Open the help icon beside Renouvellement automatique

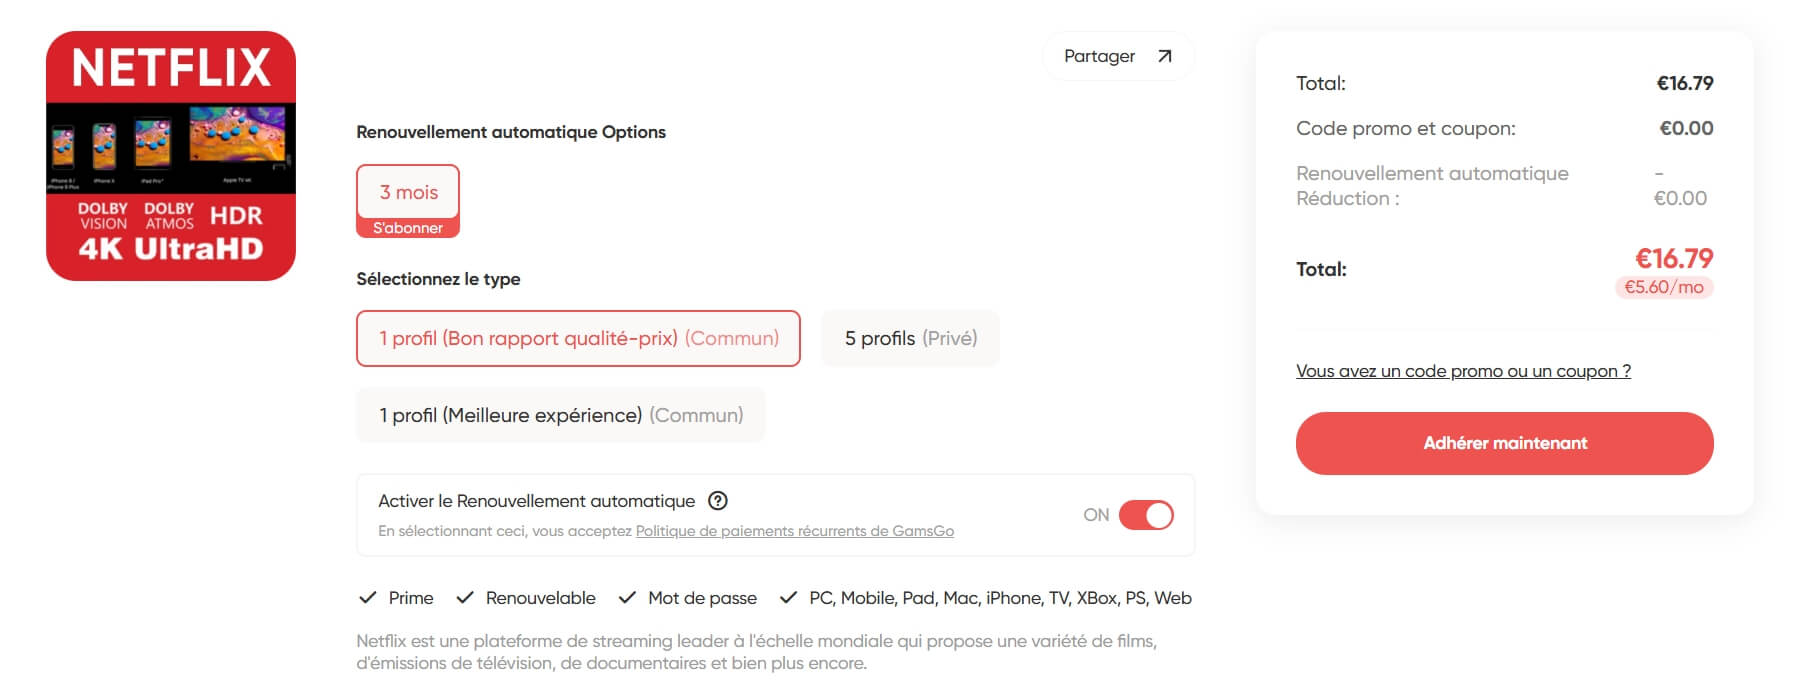click(x=717, y=501)
